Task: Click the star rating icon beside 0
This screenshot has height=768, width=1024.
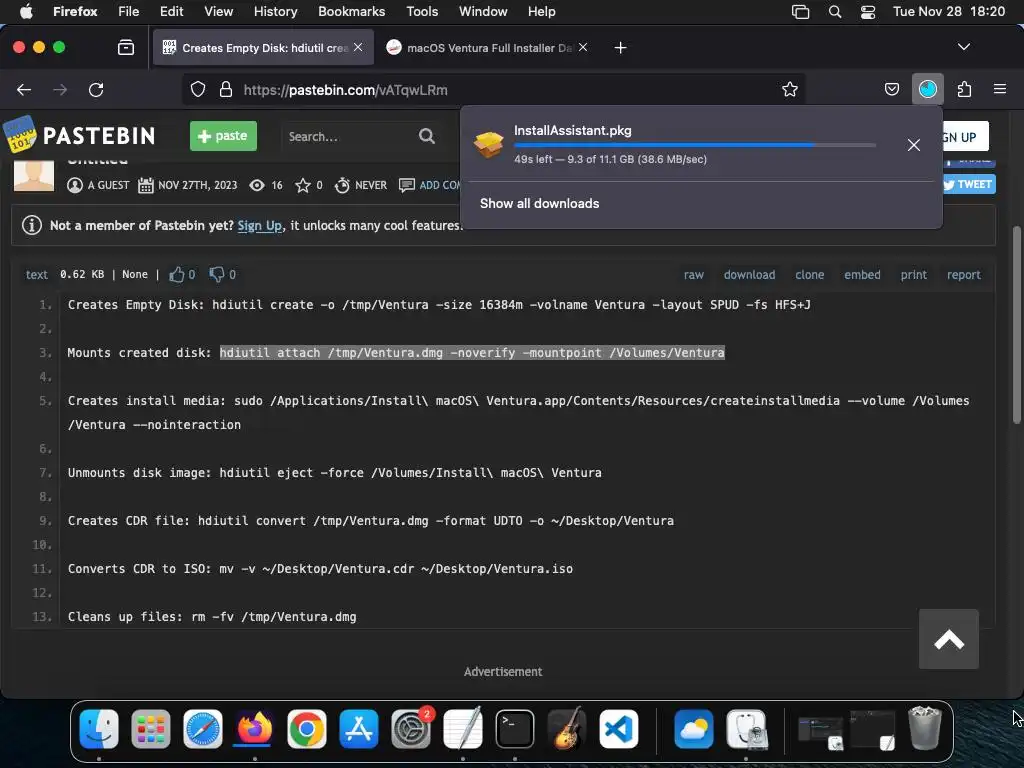Action: 302,185
